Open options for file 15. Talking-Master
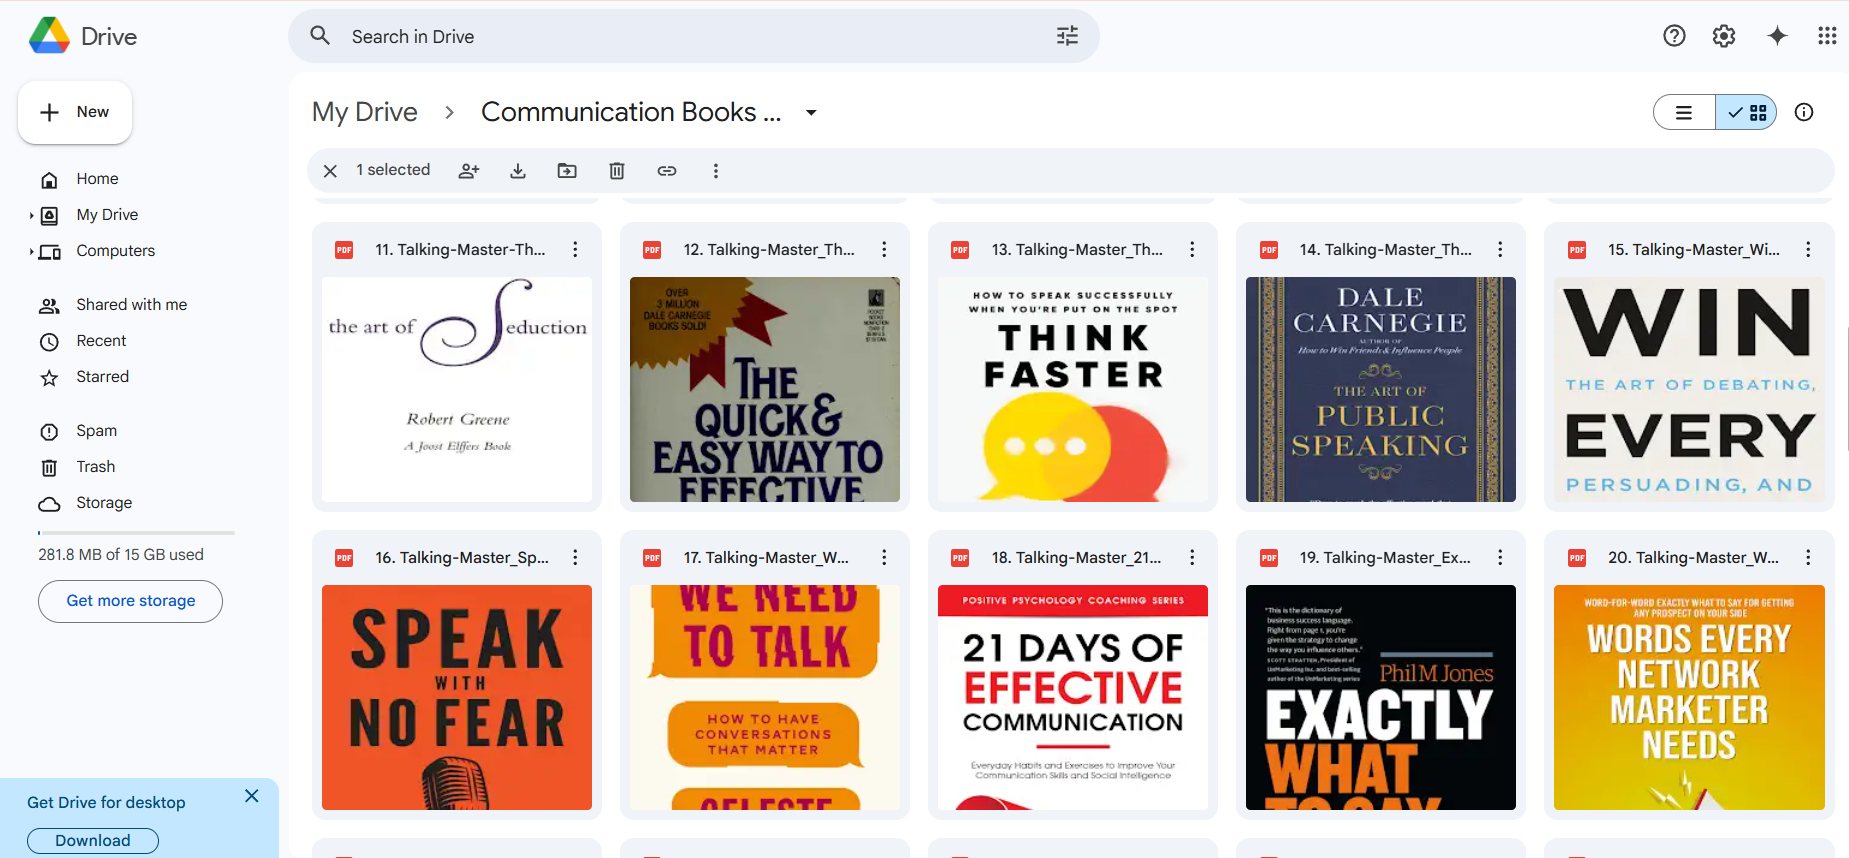 (x=1808, y=249)
